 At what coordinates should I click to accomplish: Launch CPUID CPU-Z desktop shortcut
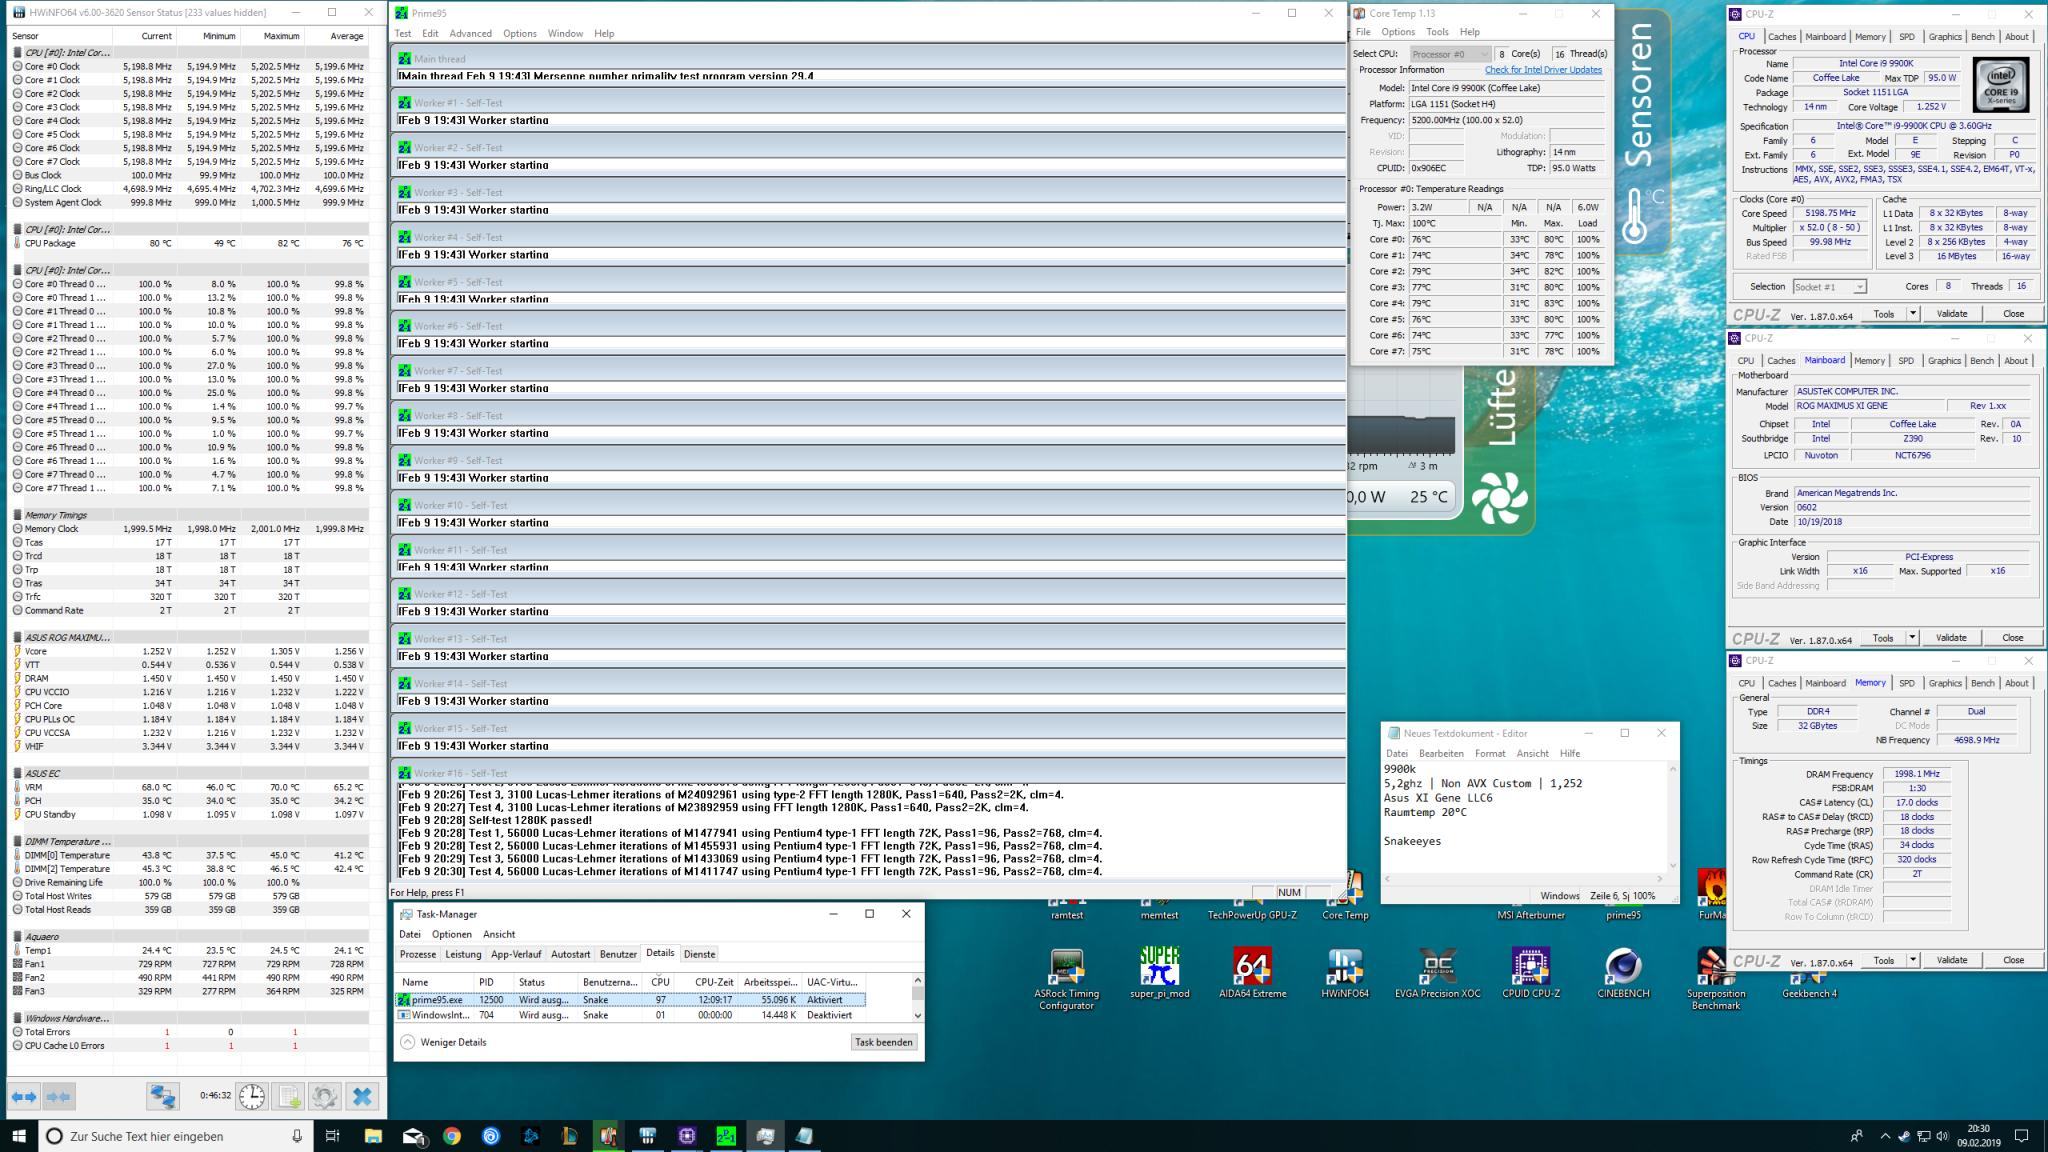click(x=1530, y=971)
